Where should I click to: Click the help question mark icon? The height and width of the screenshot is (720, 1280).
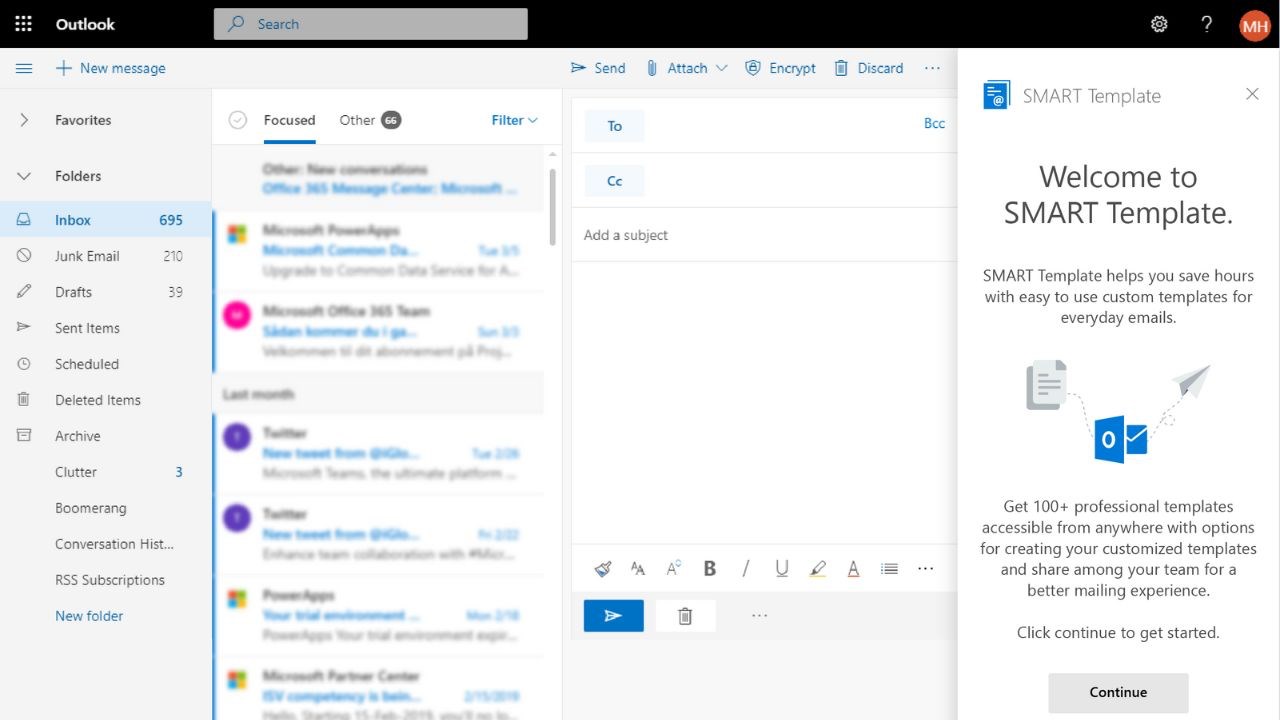1207,24
